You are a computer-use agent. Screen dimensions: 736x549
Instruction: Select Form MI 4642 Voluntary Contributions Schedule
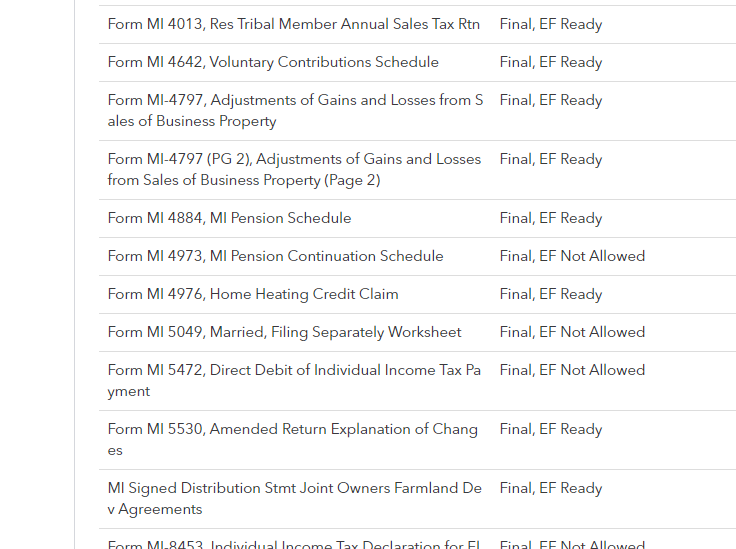coord(273,62)
